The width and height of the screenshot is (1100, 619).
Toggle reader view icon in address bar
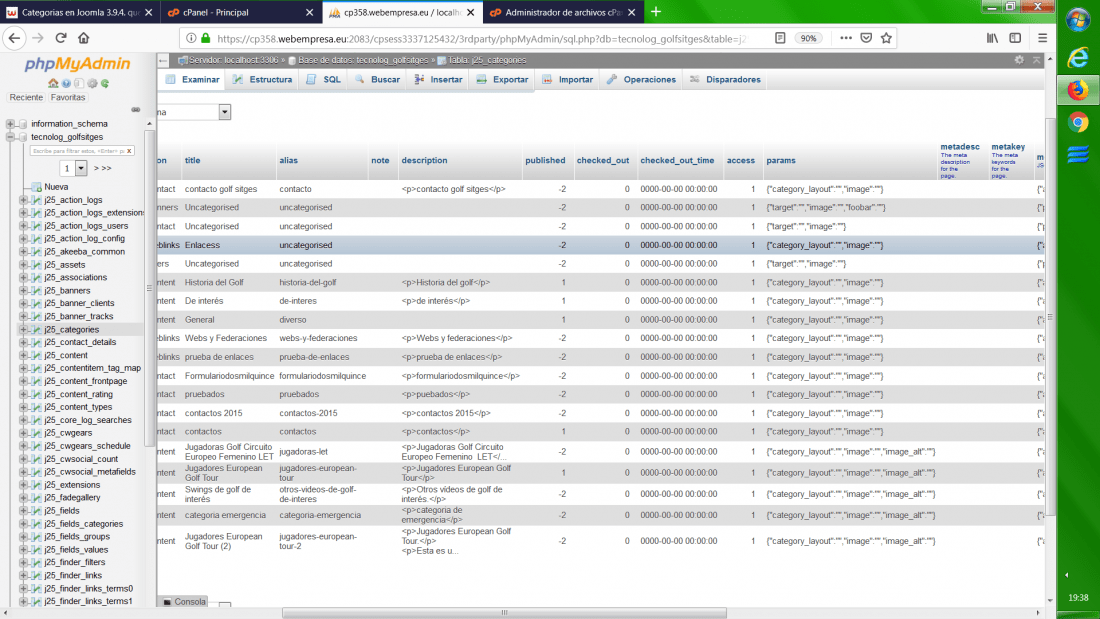(x=779, y=38)
